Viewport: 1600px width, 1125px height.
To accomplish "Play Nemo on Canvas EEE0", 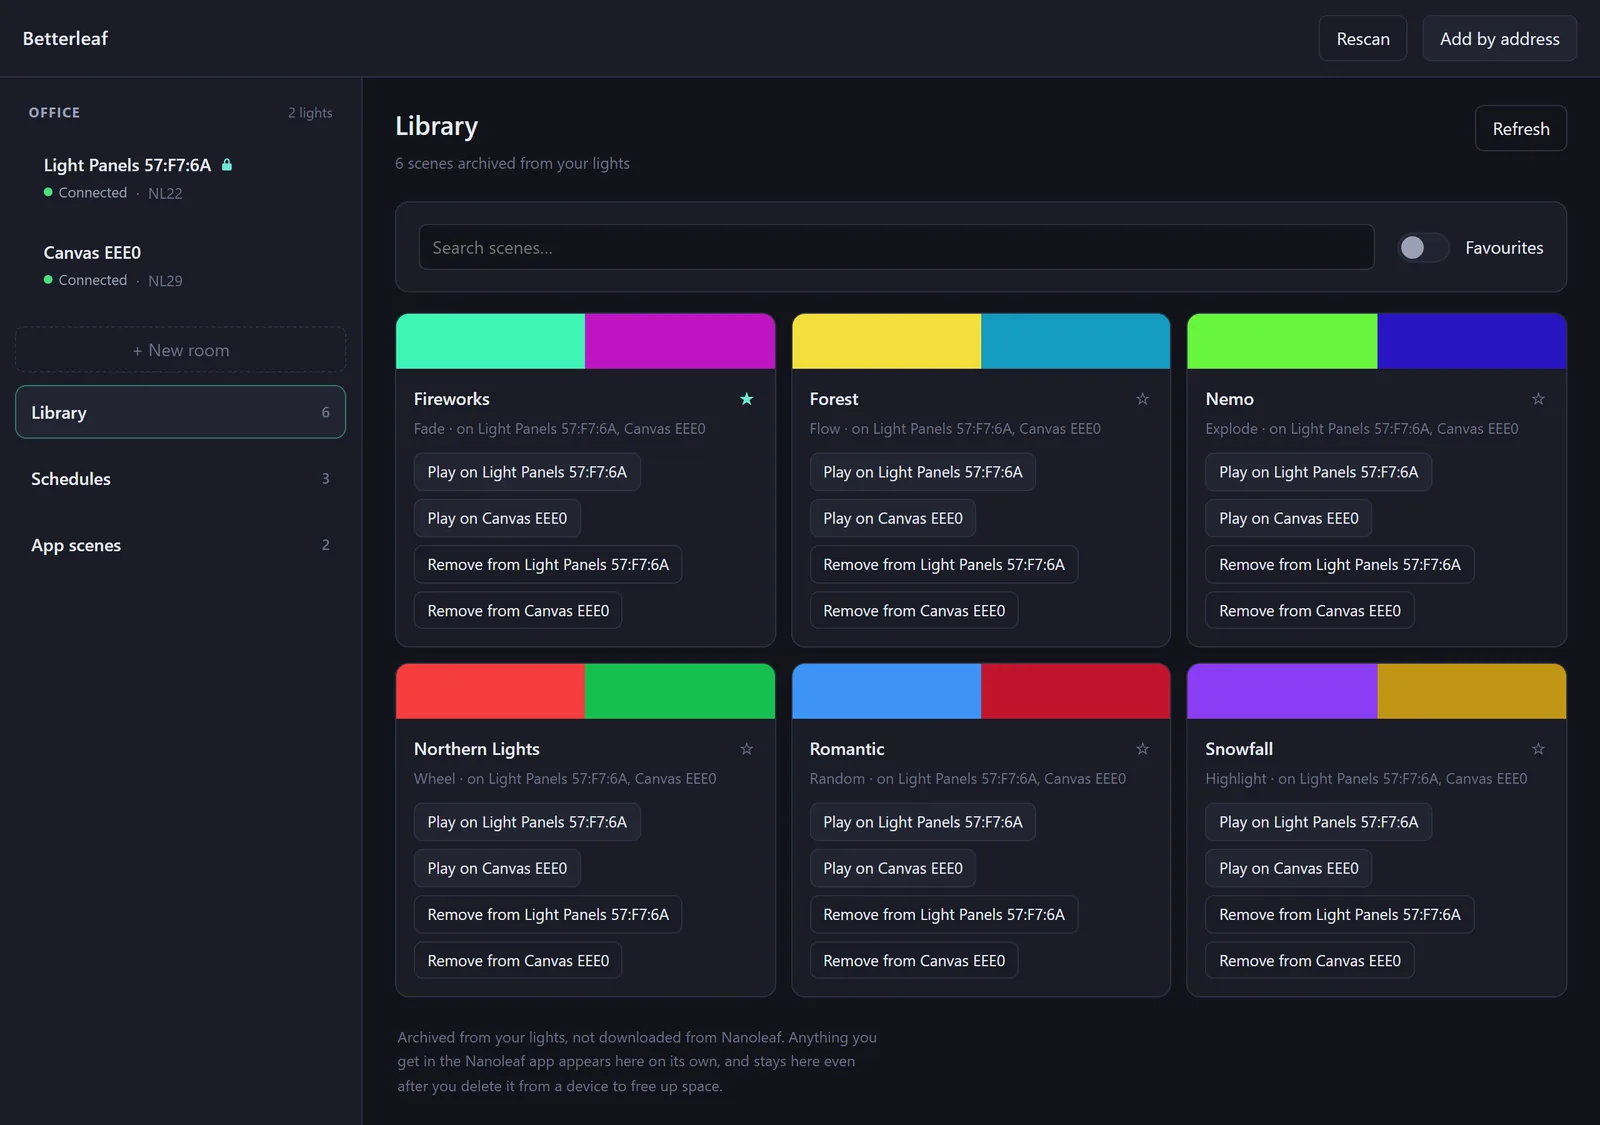I will (1289, 518).
